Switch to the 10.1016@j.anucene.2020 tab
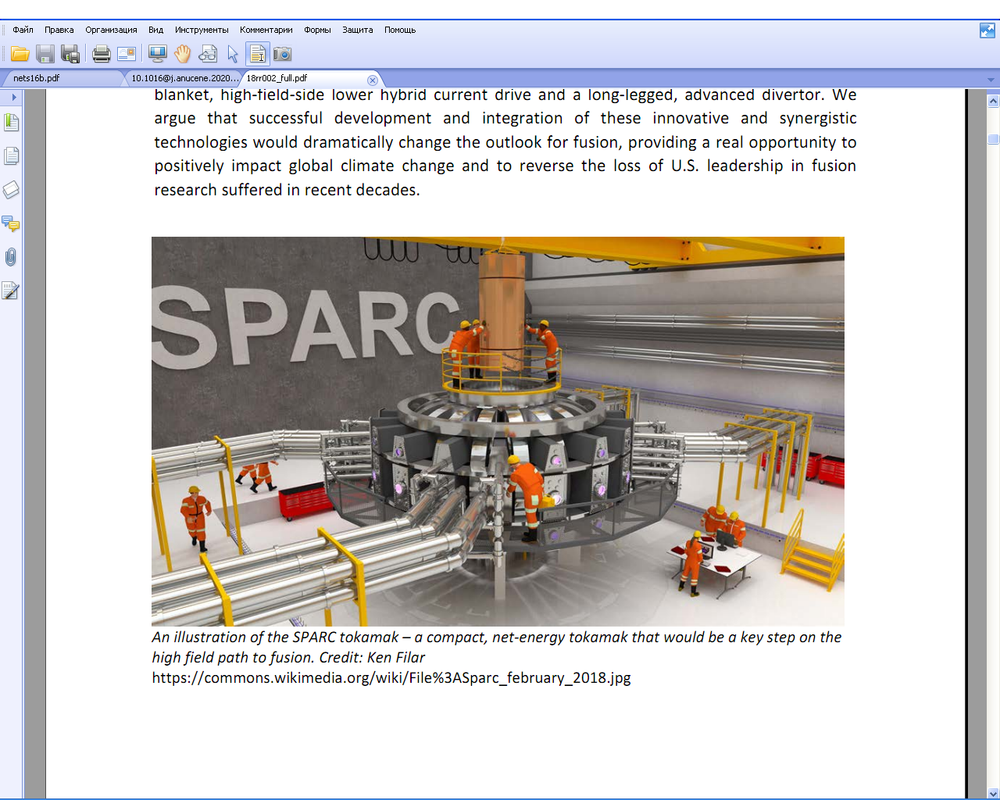Viewport: 1000px width, 800px height. (x=184, y=78)
